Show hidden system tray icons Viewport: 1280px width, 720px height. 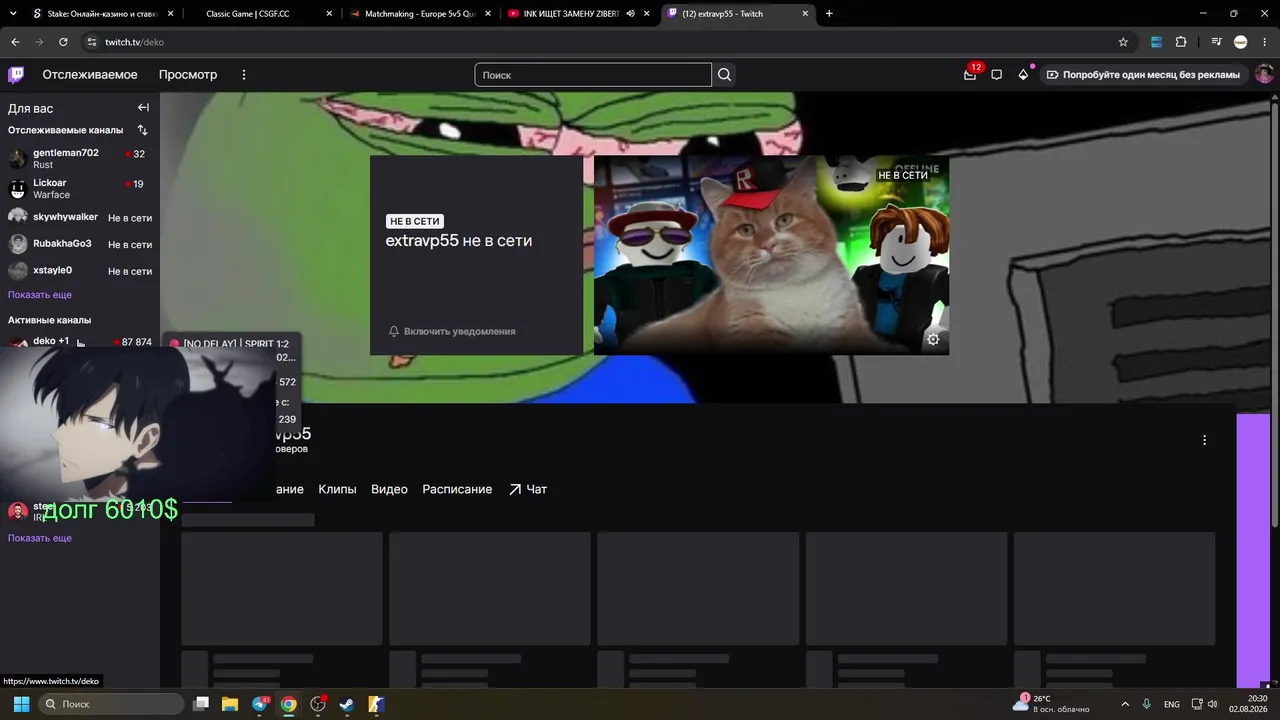(x=1125, y=704)
